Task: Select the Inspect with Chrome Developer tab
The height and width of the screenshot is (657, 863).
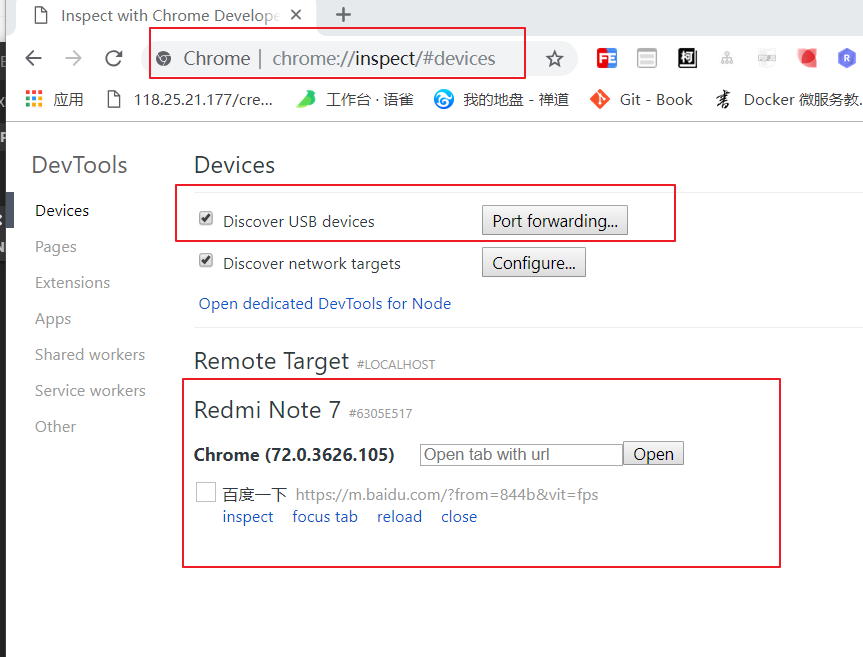Action: pos(165,15)
